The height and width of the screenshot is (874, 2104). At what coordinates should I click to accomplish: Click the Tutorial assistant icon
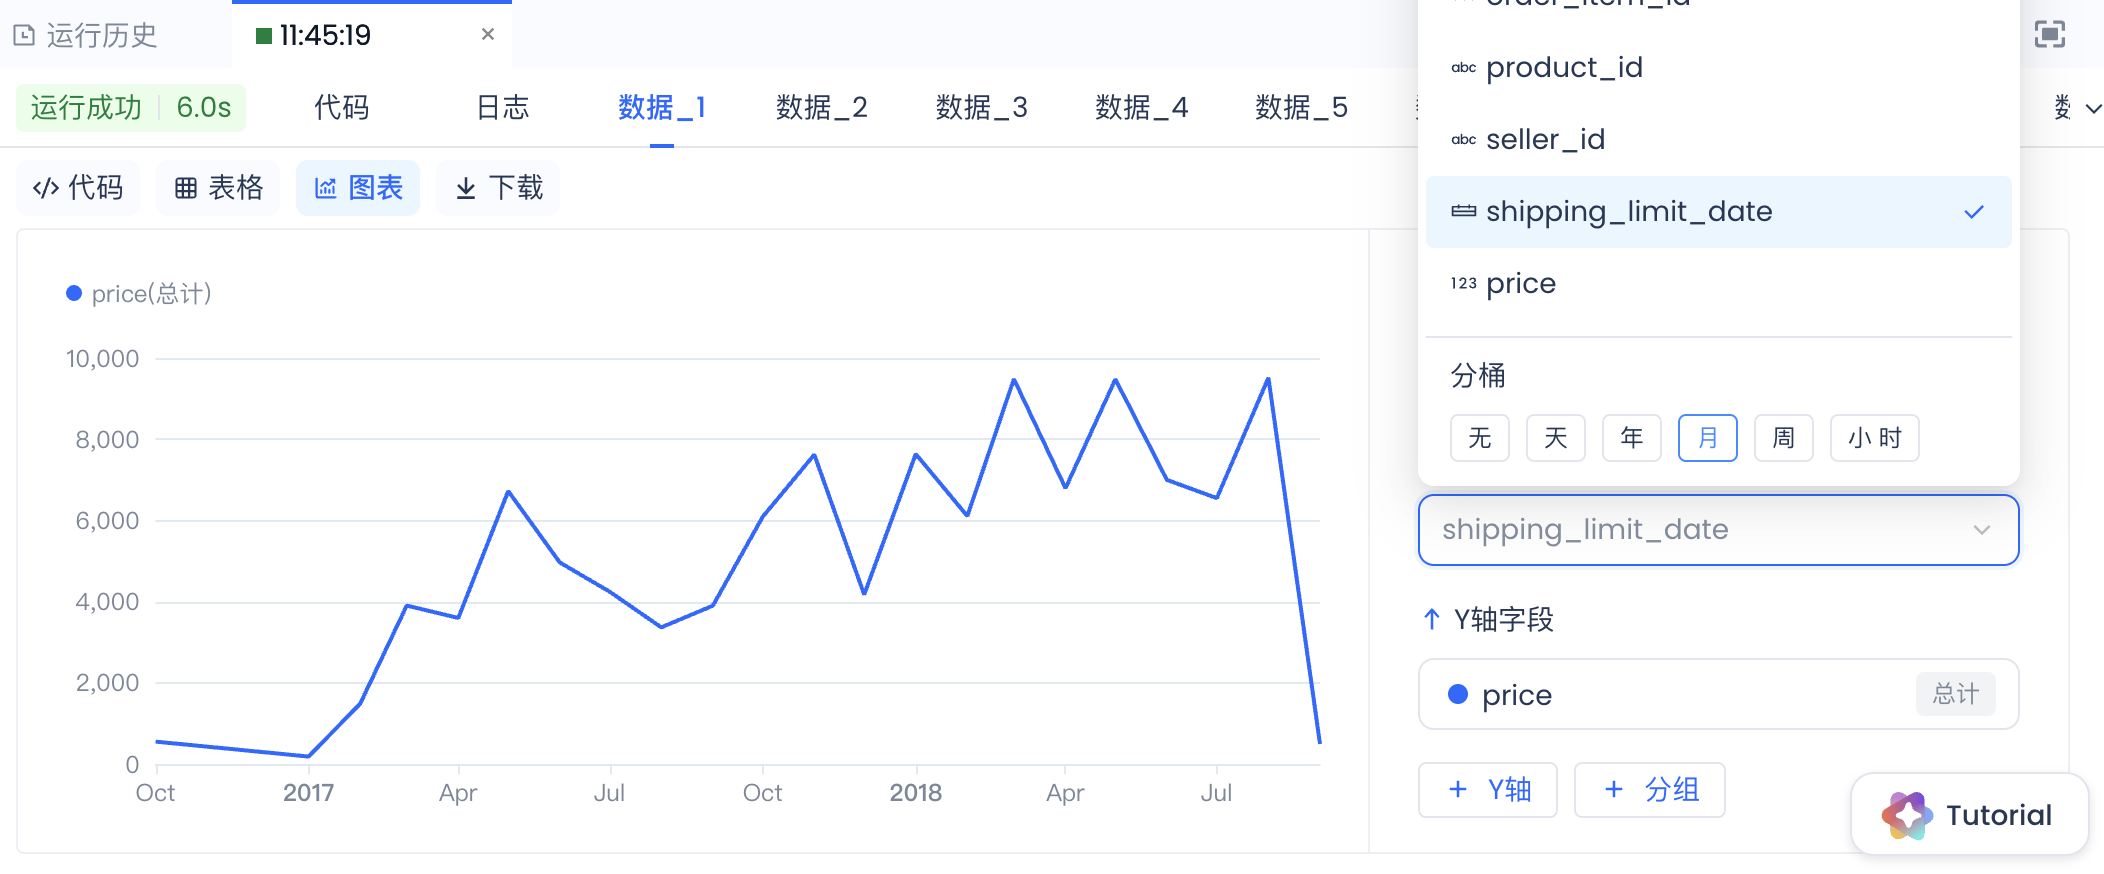1906,816
